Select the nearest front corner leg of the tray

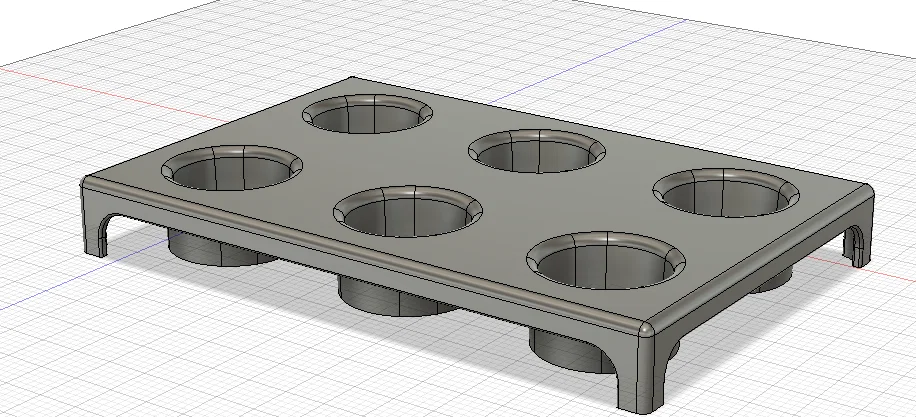point(640,374)
